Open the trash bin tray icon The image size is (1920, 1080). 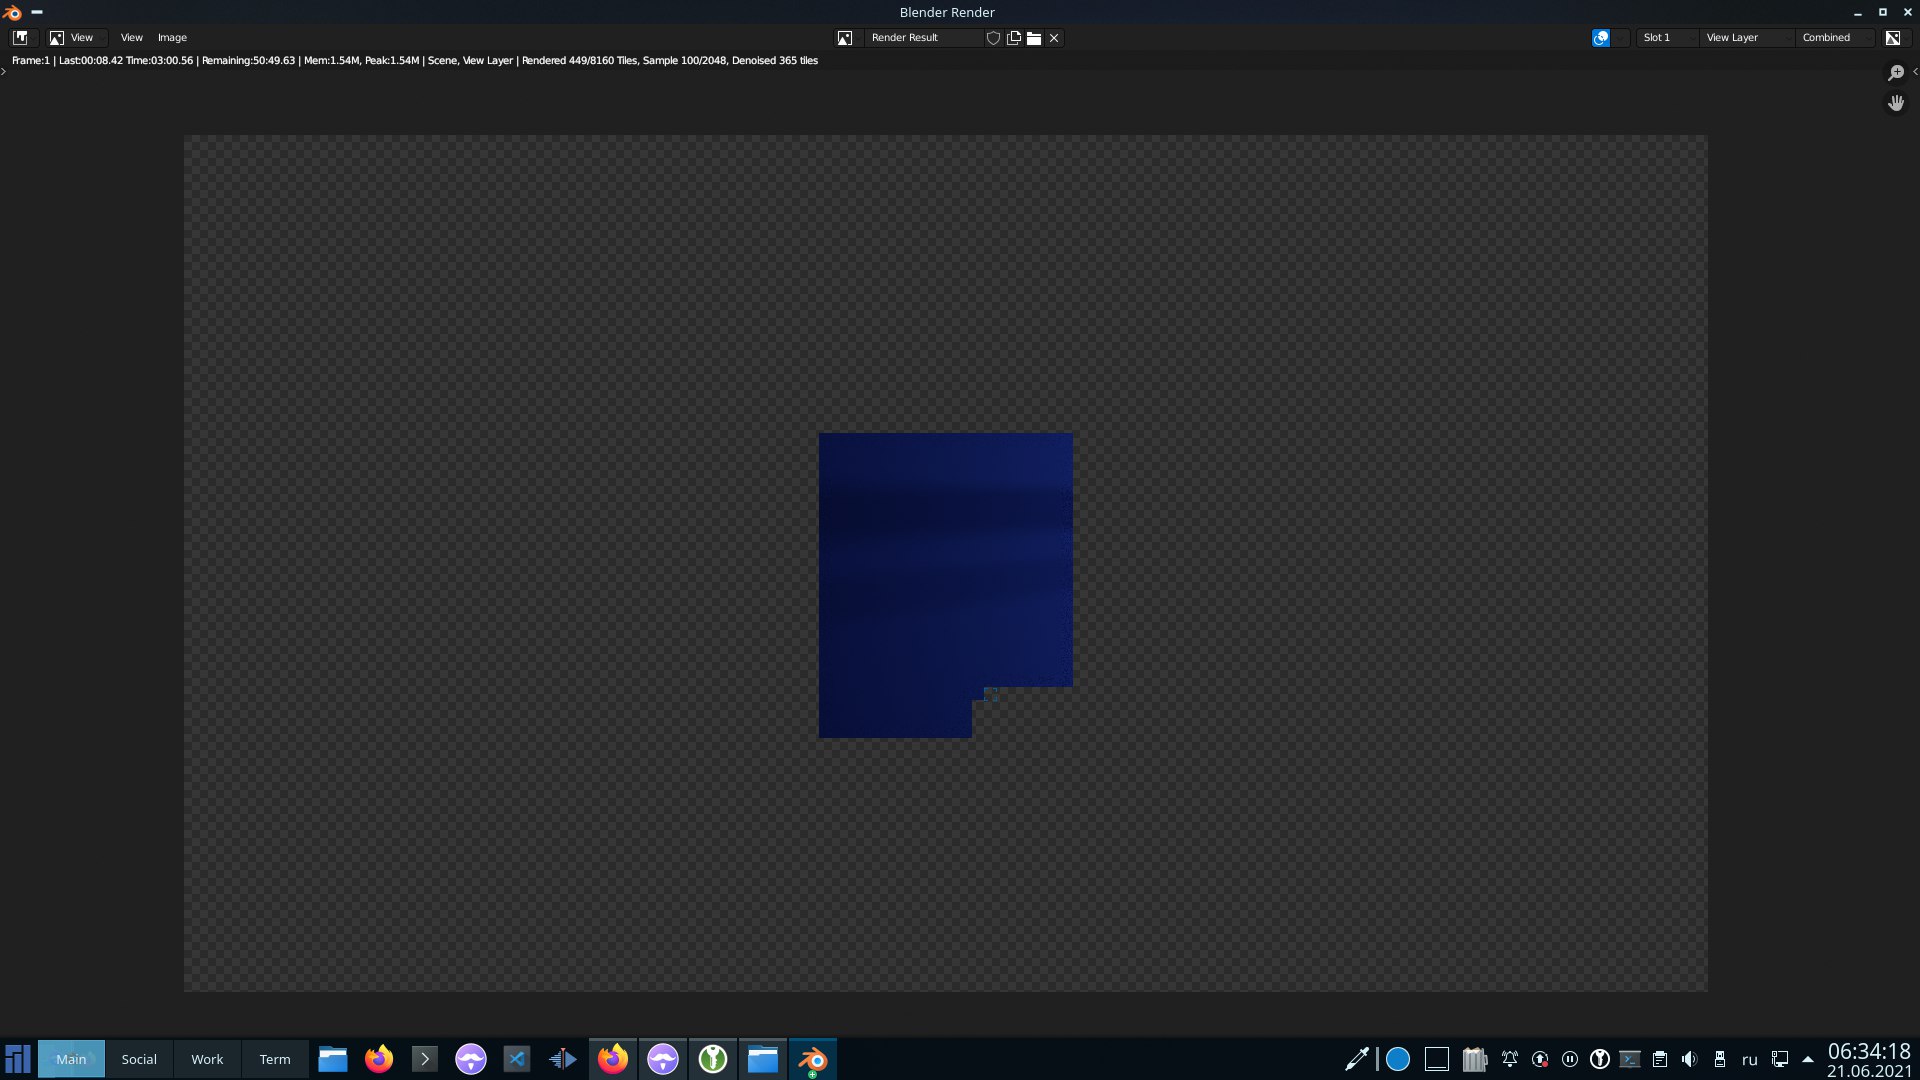(1474, 1059)
